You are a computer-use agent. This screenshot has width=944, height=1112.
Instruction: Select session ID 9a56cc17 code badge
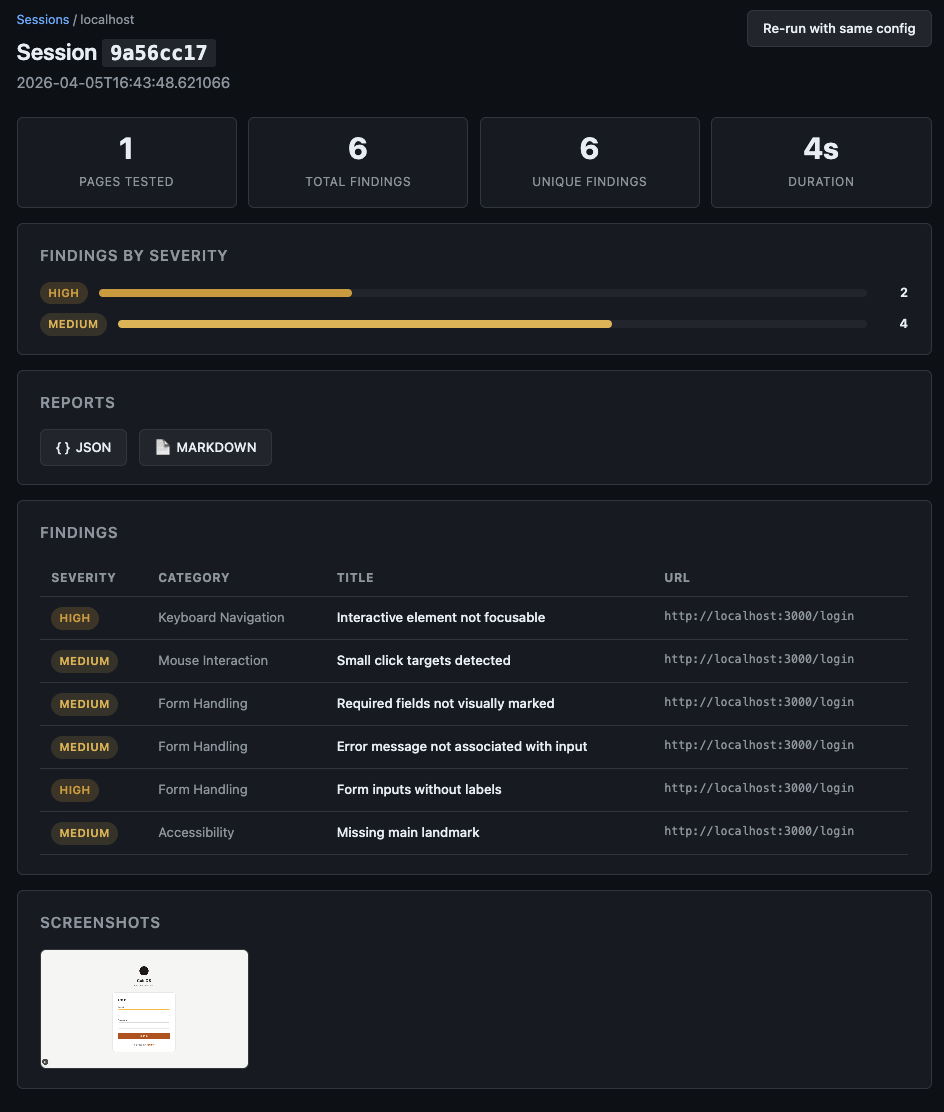[x=159, y=53]
